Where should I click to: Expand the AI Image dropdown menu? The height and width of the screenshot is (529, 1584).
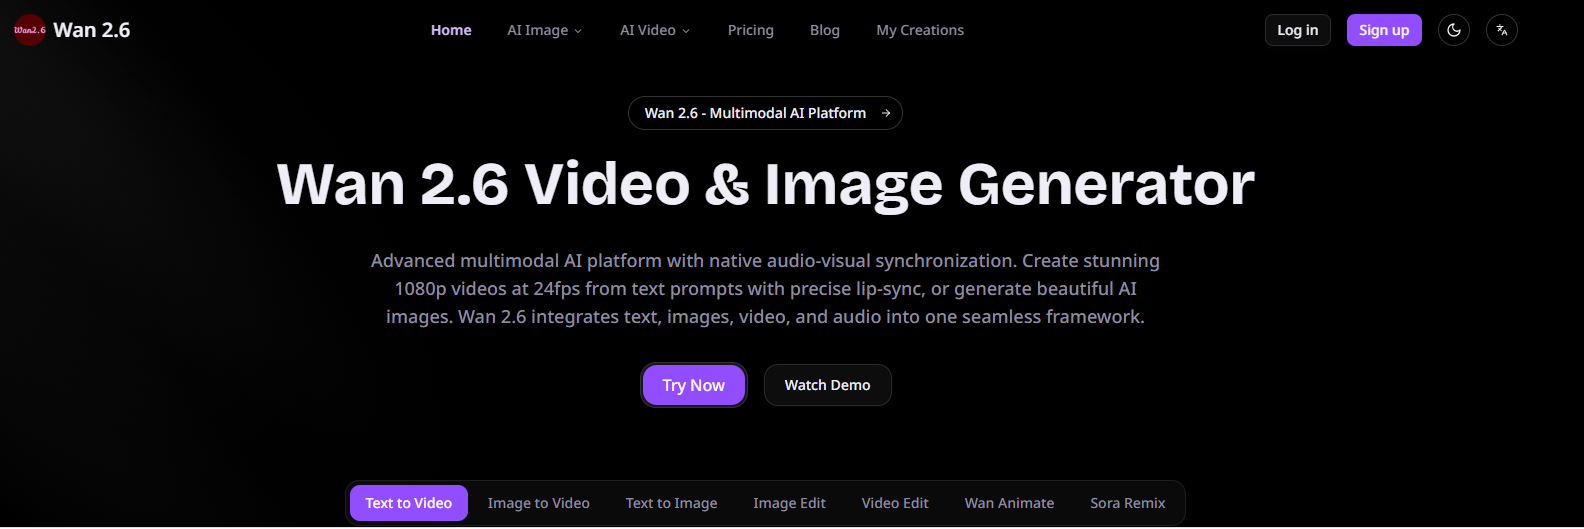tap(544, 30)
